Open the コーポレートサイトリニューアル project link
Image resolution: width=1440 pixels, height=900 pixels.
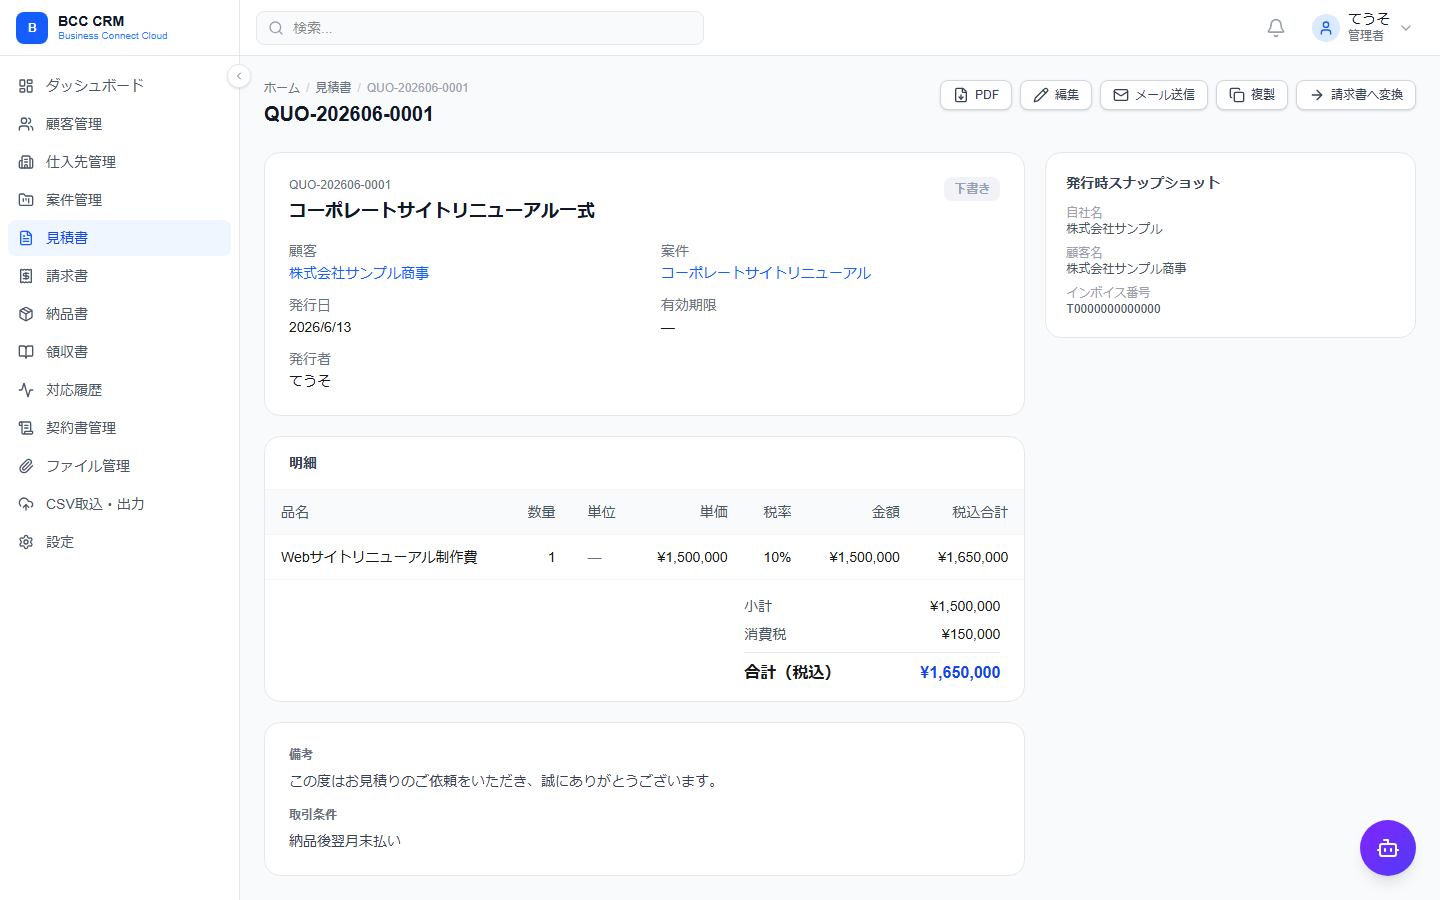(766, 273)
